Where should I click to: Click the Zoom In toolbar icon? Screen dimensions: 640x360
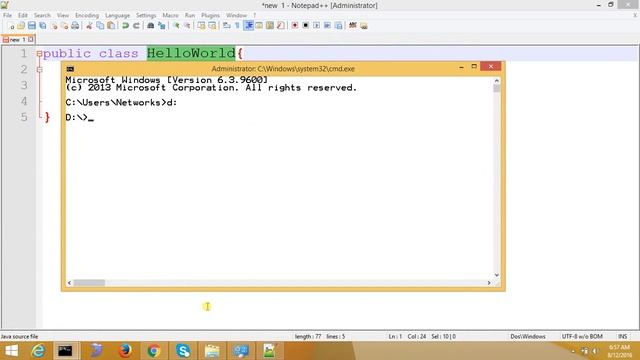point(176,26)
